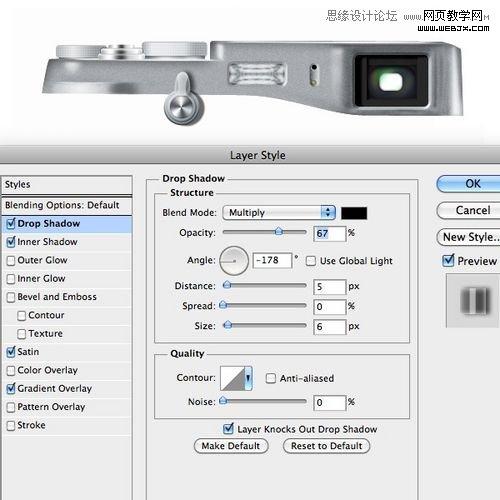Click the Cancel button
500x500 pixels.
click(468, 210)
